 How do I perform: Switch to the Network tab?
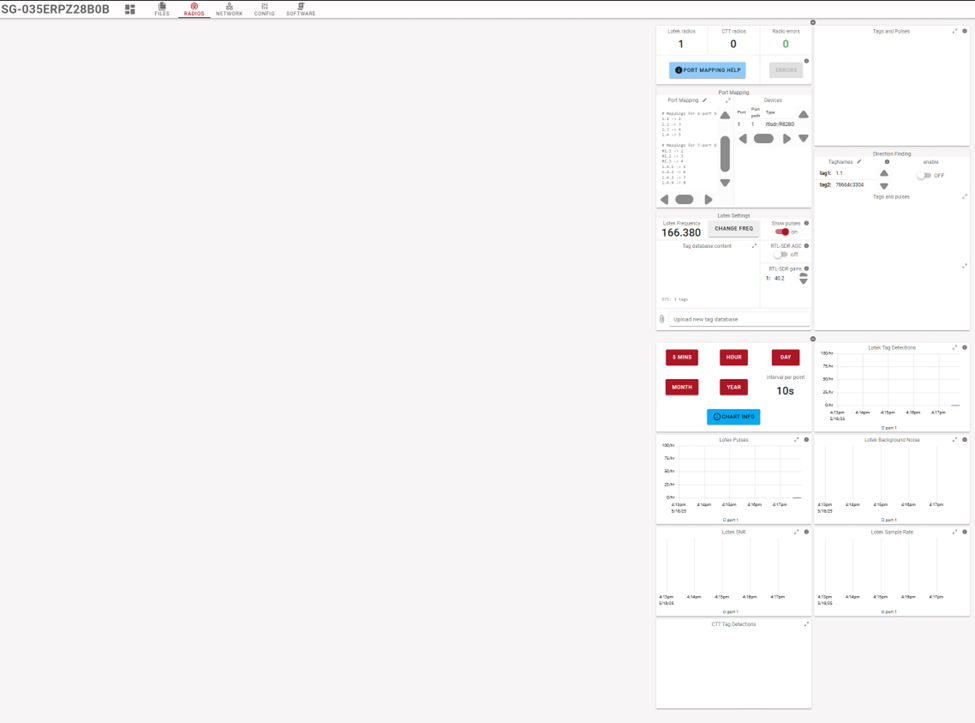(229, 9)
